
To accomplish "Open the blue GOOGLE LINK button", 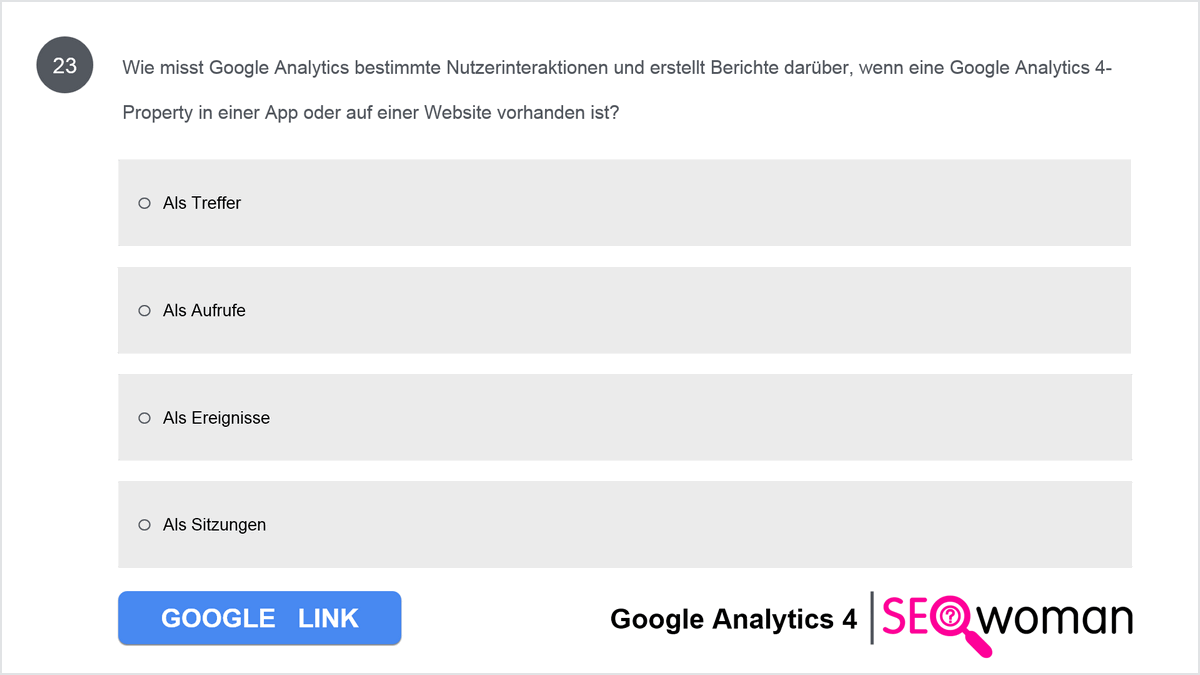I will tap(259, 618).
